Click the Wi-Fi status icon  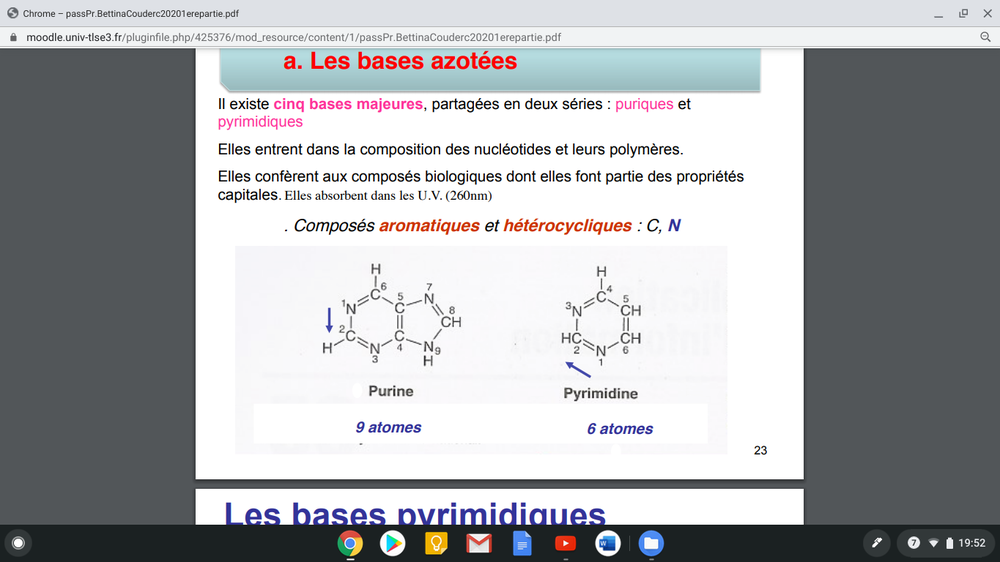coord(934,543)
